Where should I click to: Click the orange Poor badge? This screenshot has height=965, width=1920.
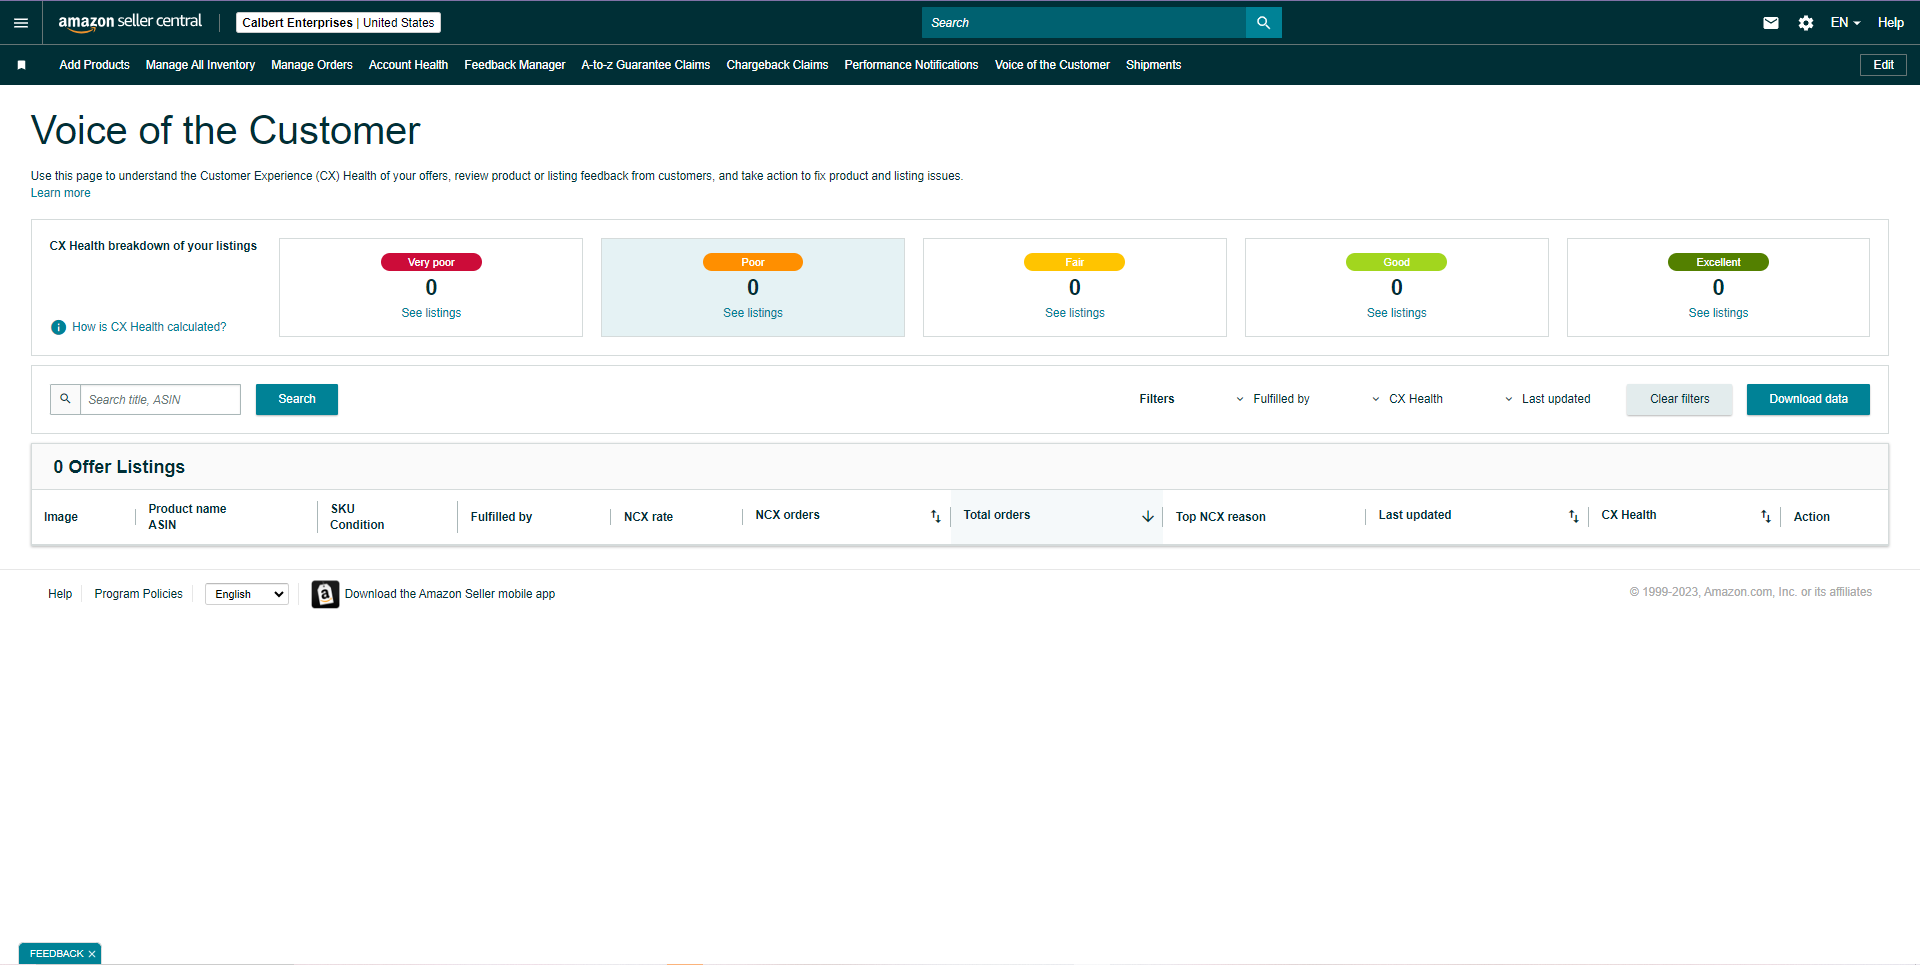(x=753, y=262)
